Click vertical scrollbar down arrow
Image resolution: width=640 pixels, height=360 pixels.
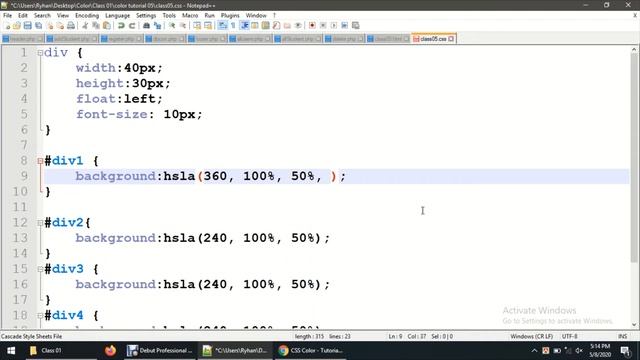[x=634, y=325]
